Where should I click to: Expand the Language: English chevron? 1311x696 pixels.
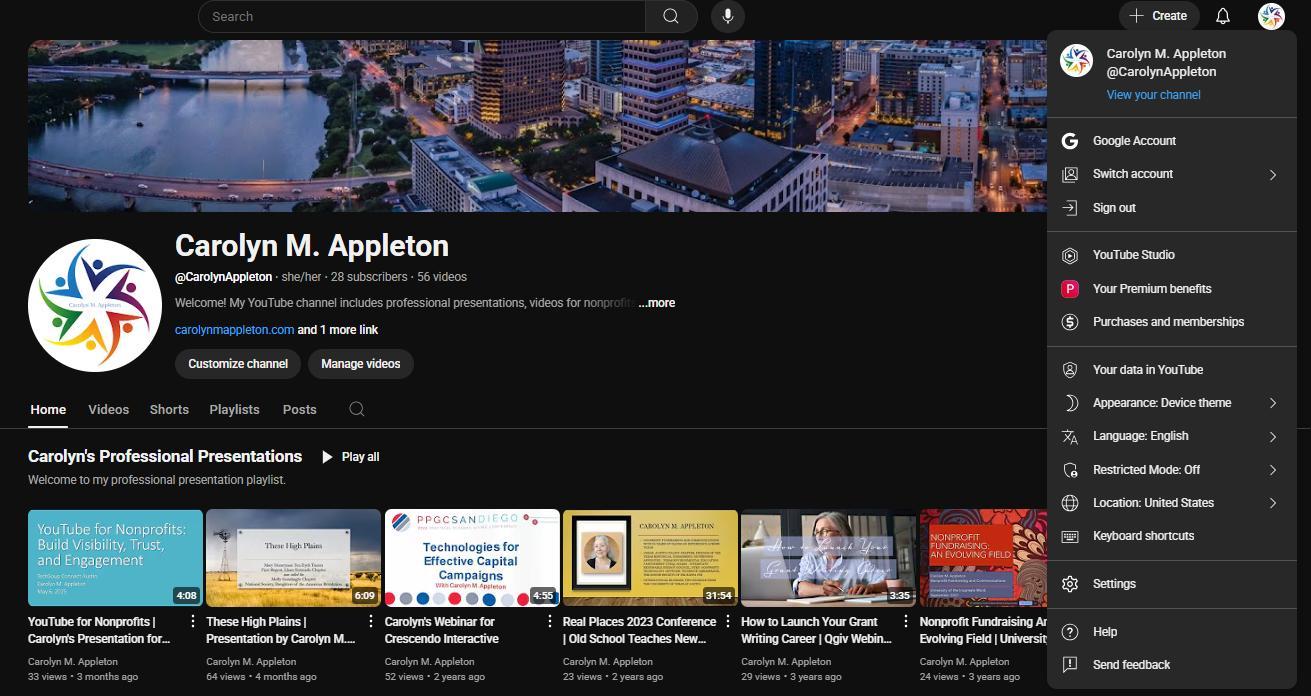[x=1273, y=436]
